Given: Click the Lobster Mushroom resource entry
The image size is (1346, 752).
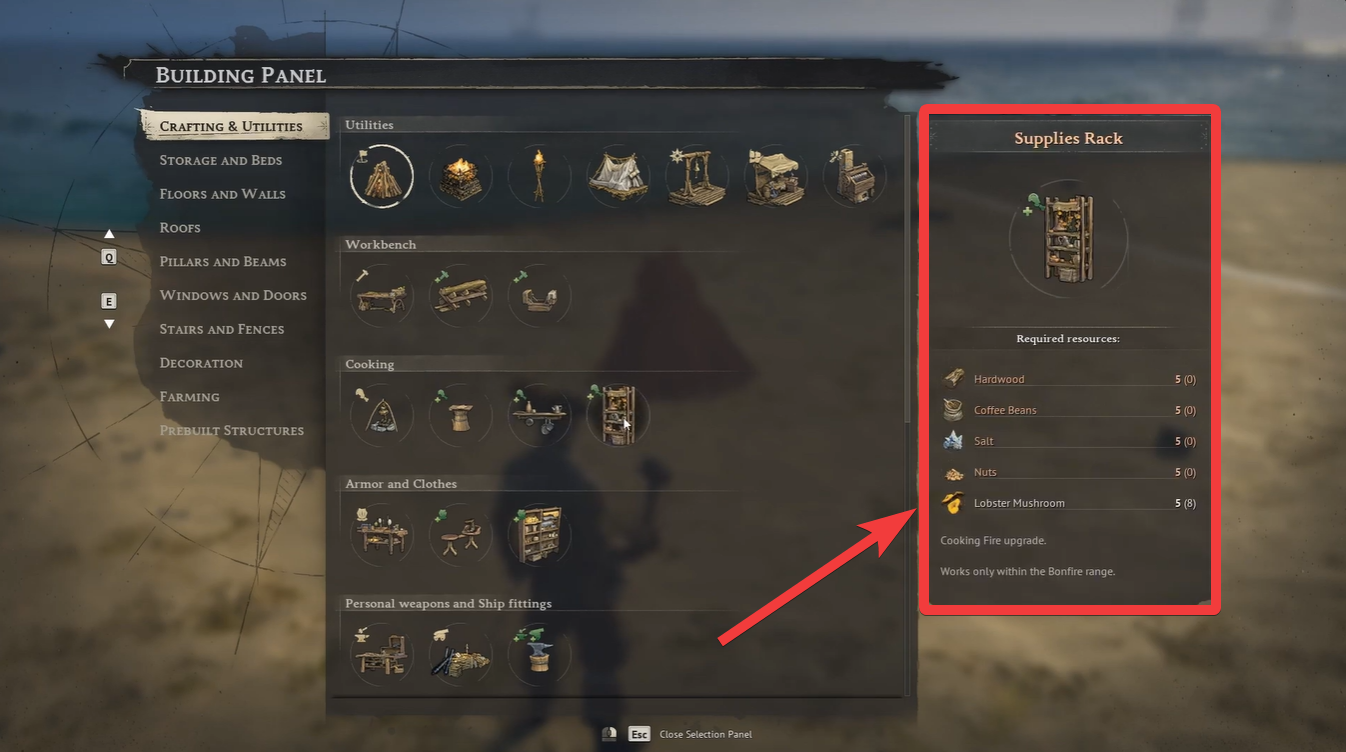Looking at the screenshot, I should point(1069,503).
